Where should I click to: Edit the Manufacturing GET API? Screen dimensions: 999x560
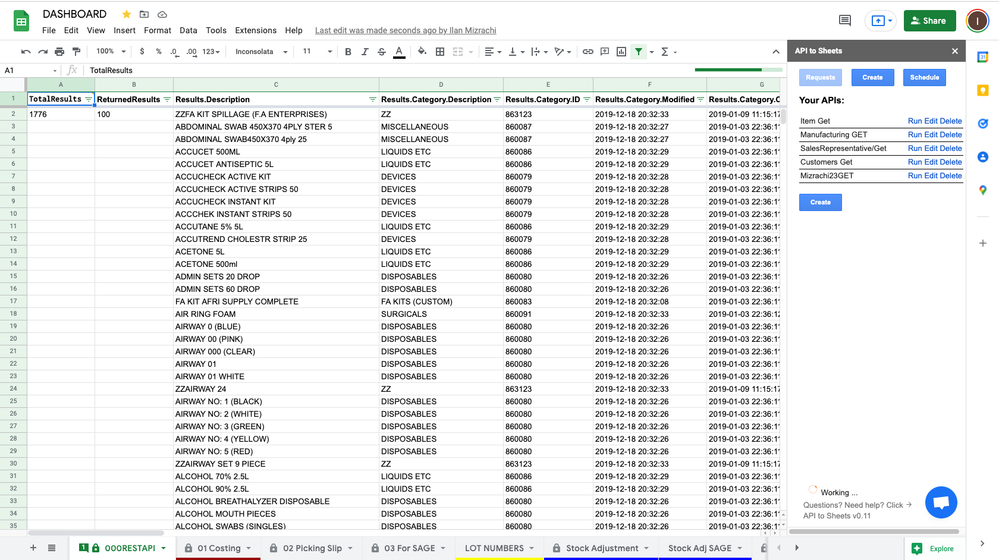click(931, 134)
